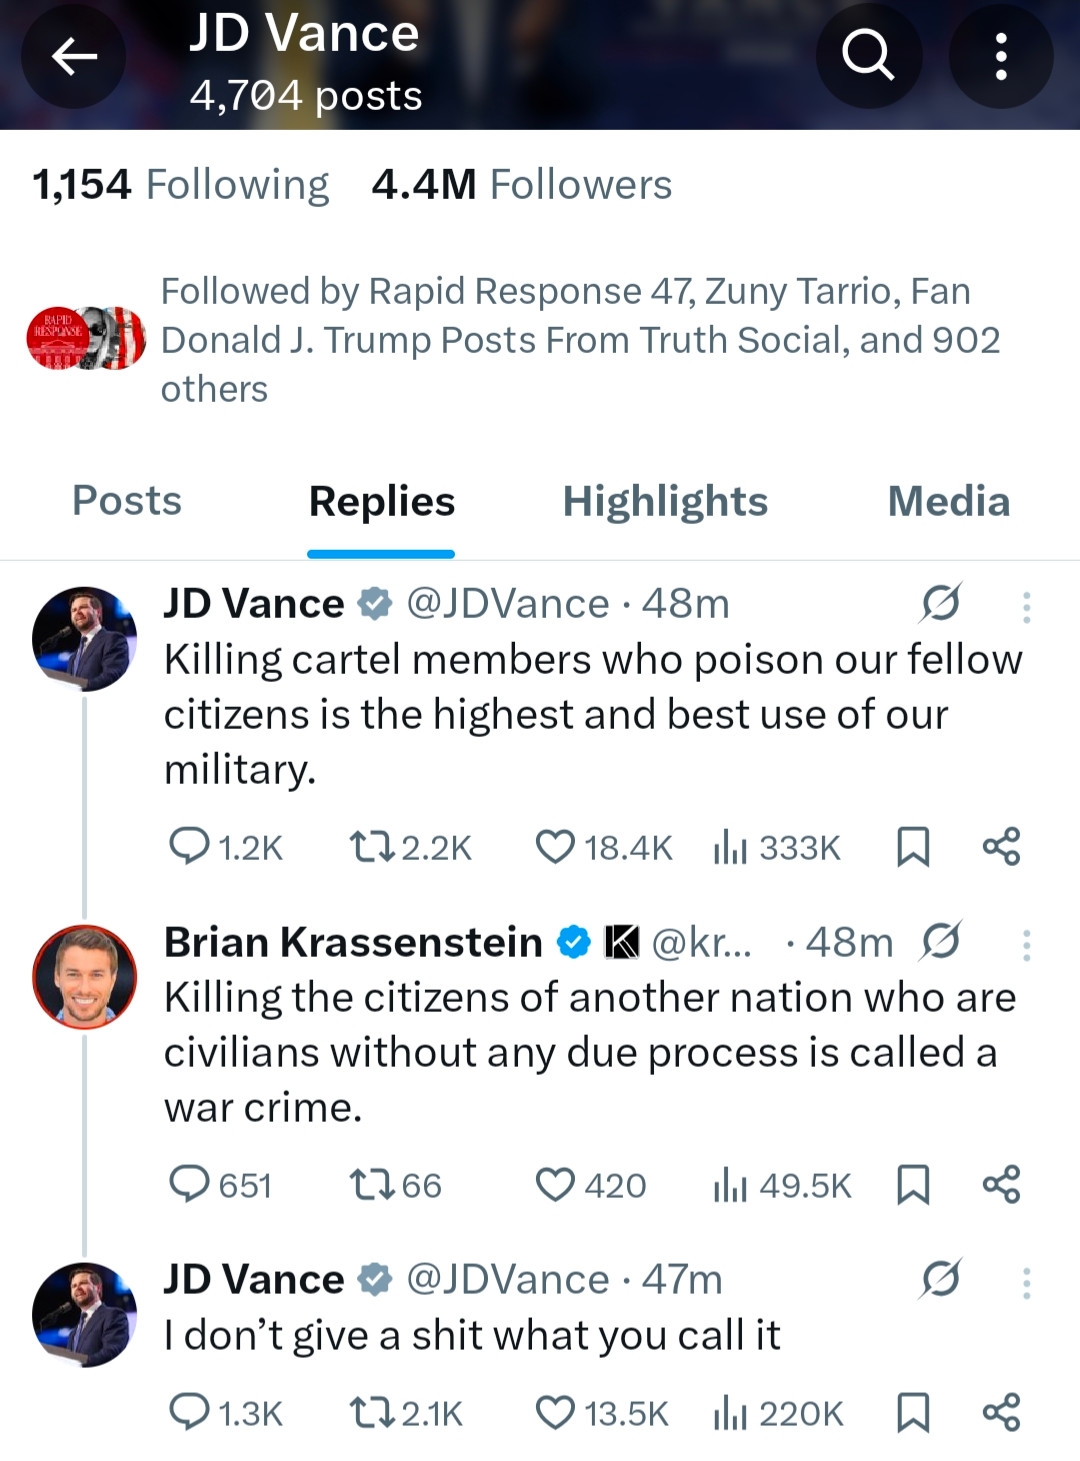Share Brian Krassenstein's reply
Image resolution: width=1080 pixels, height=1461 pixels.
pyautogui.click(x=1001, y=1185)
